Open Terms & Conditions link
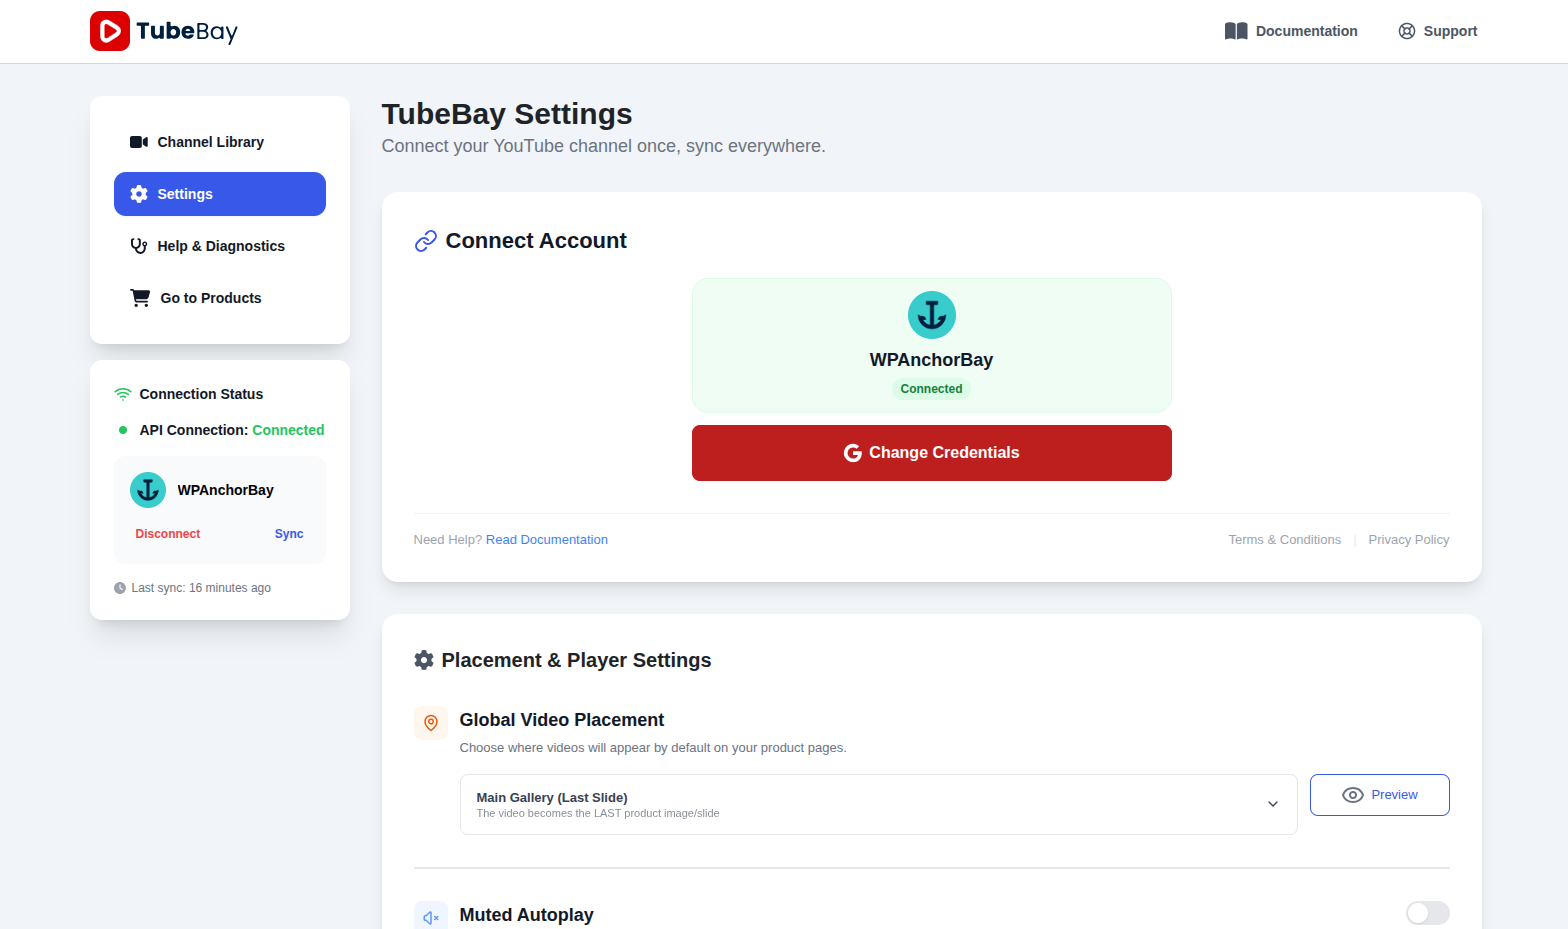Viewport: 1568px width, 929px height. pos(1285,540)
